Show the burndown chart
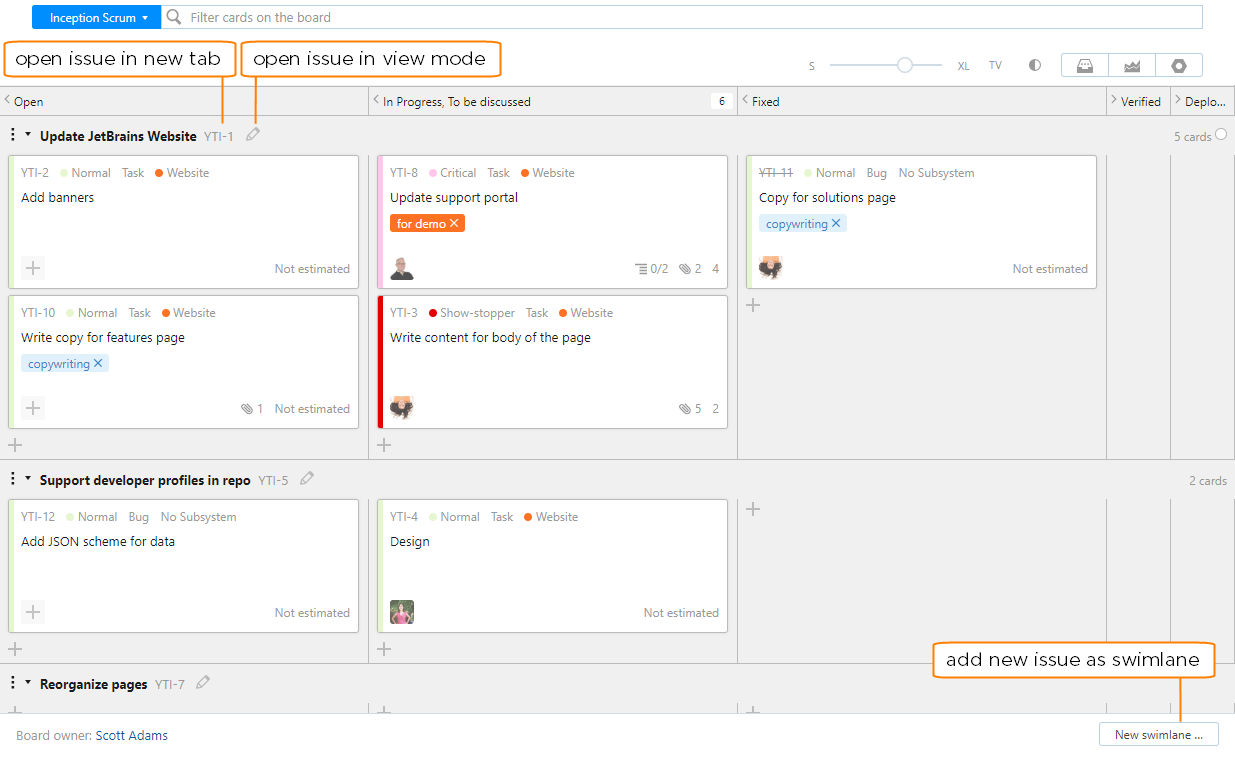The height and width of the screenshot is (769, 1235). tap(1132, 65)
